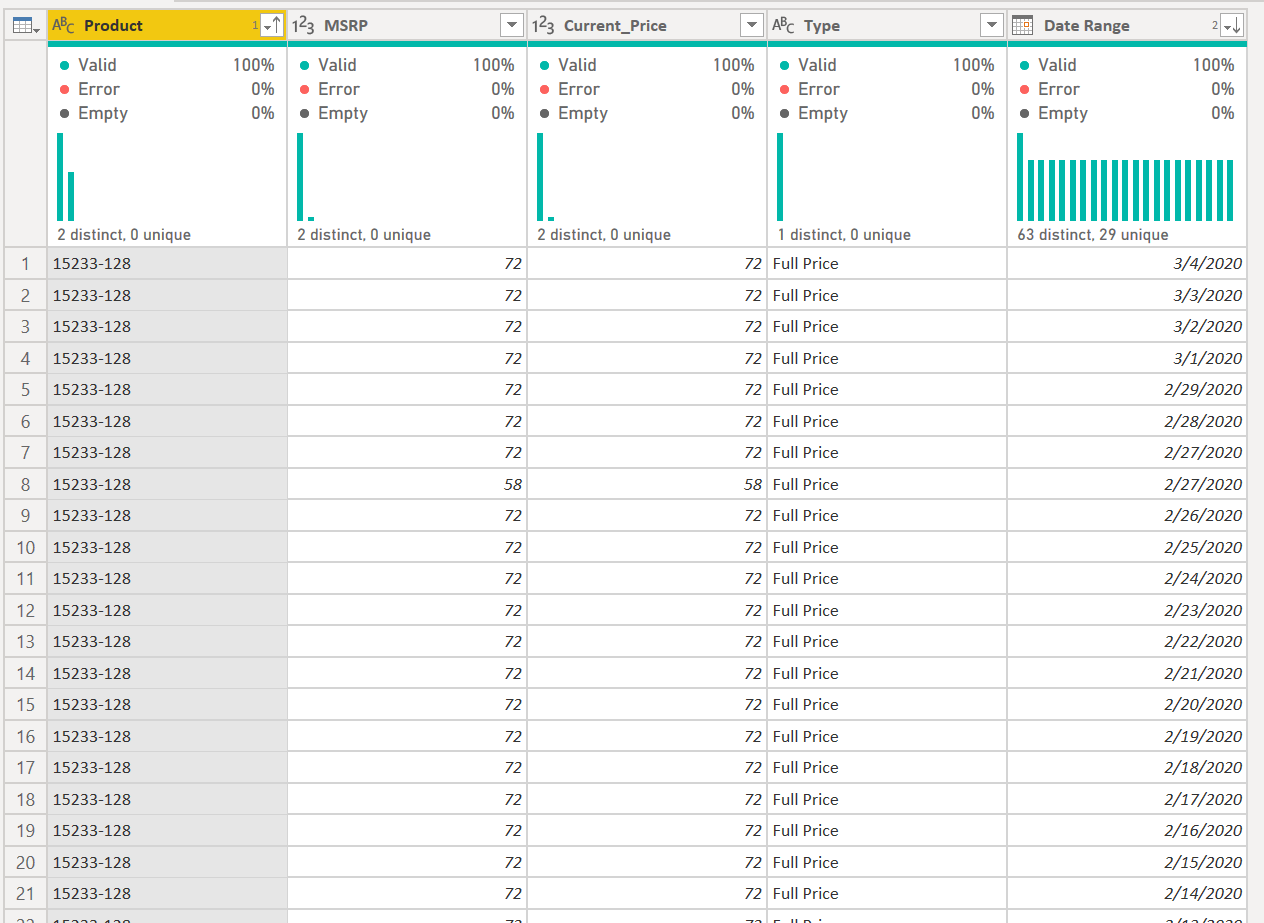This screenshot has height=923, width=1264.
Task: Click date cell 2/17/2020
Action: coord(1127,799)
